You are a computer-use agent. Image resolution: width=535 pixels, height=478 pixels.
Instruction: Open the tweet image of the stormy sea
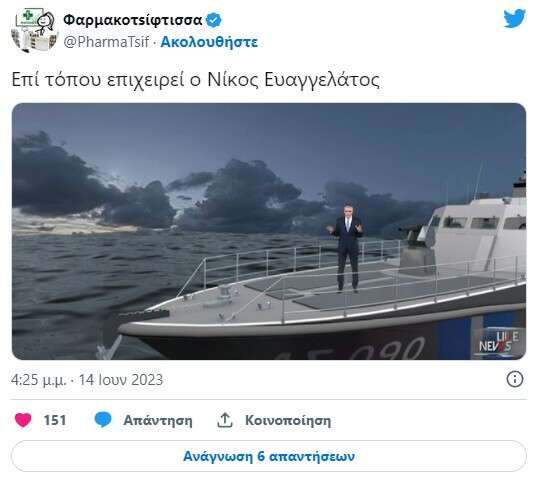[x=269, y=231]
